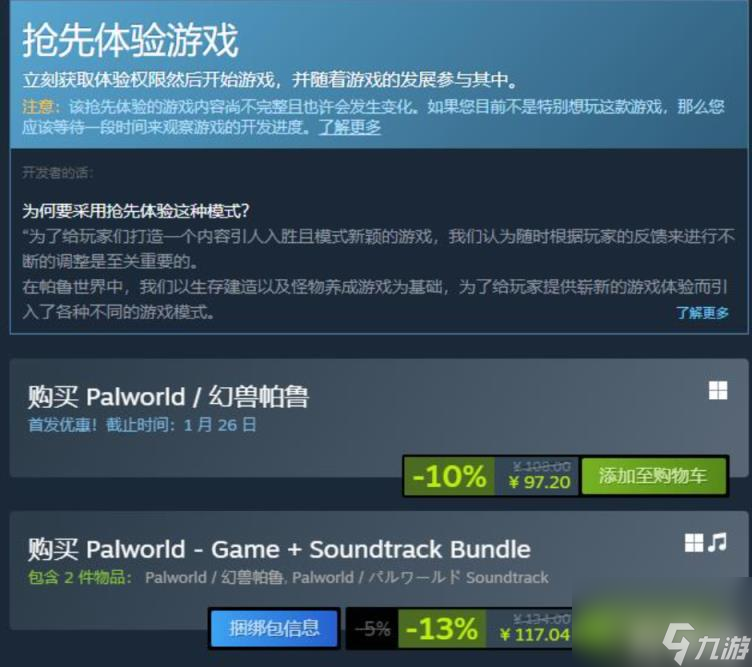Image resolution: width=752 pixels, height=667 pixels.
Task: Click the -13% bundle discount badge
Action: click(x=442, y=628)
